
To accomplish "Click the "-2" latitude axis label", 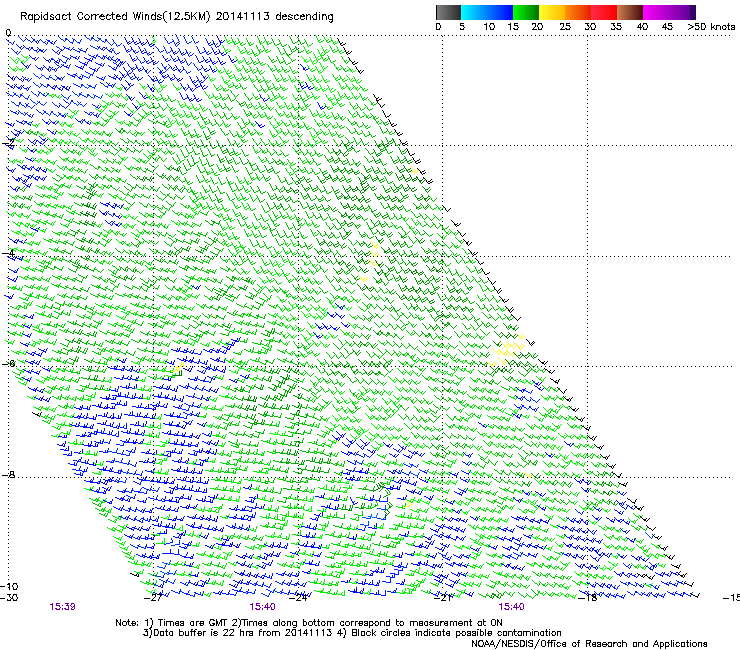I will [x=9, y=143].
